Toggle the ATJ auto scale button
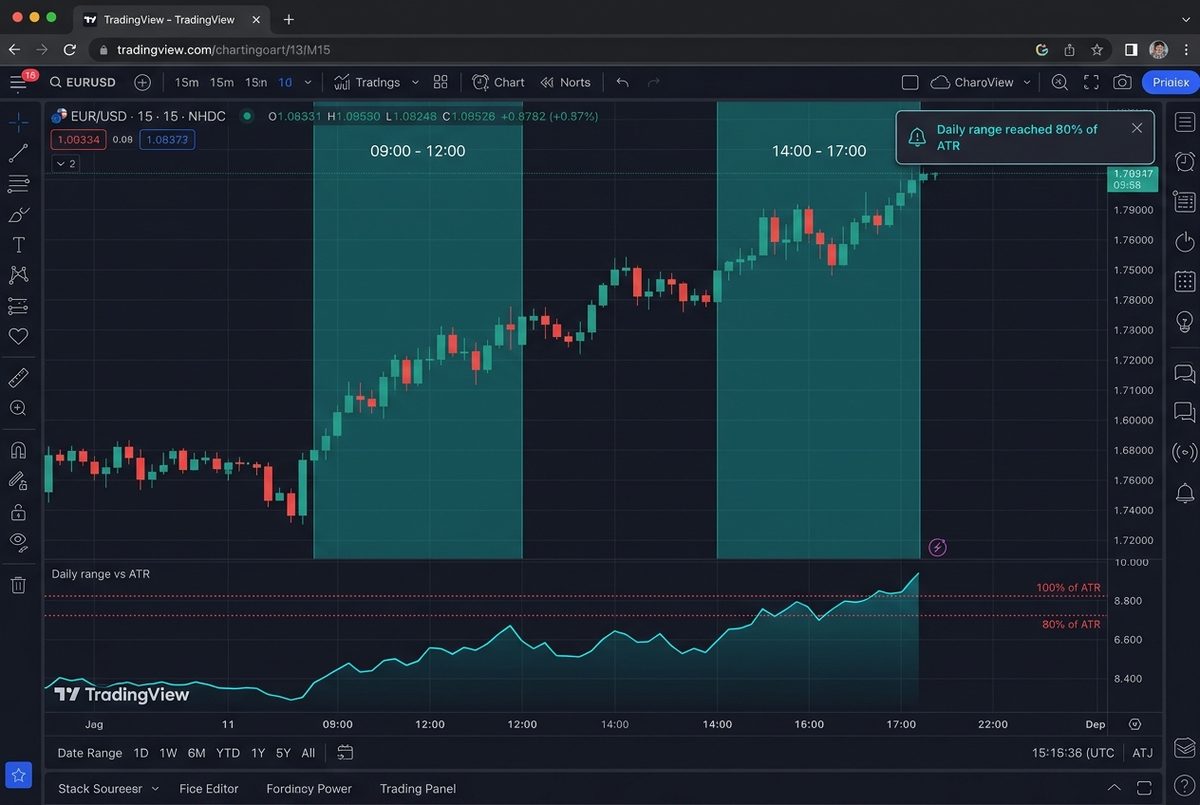This screenshot has width=1200, height=805. pyautogui.click(x=1143, y=753)
